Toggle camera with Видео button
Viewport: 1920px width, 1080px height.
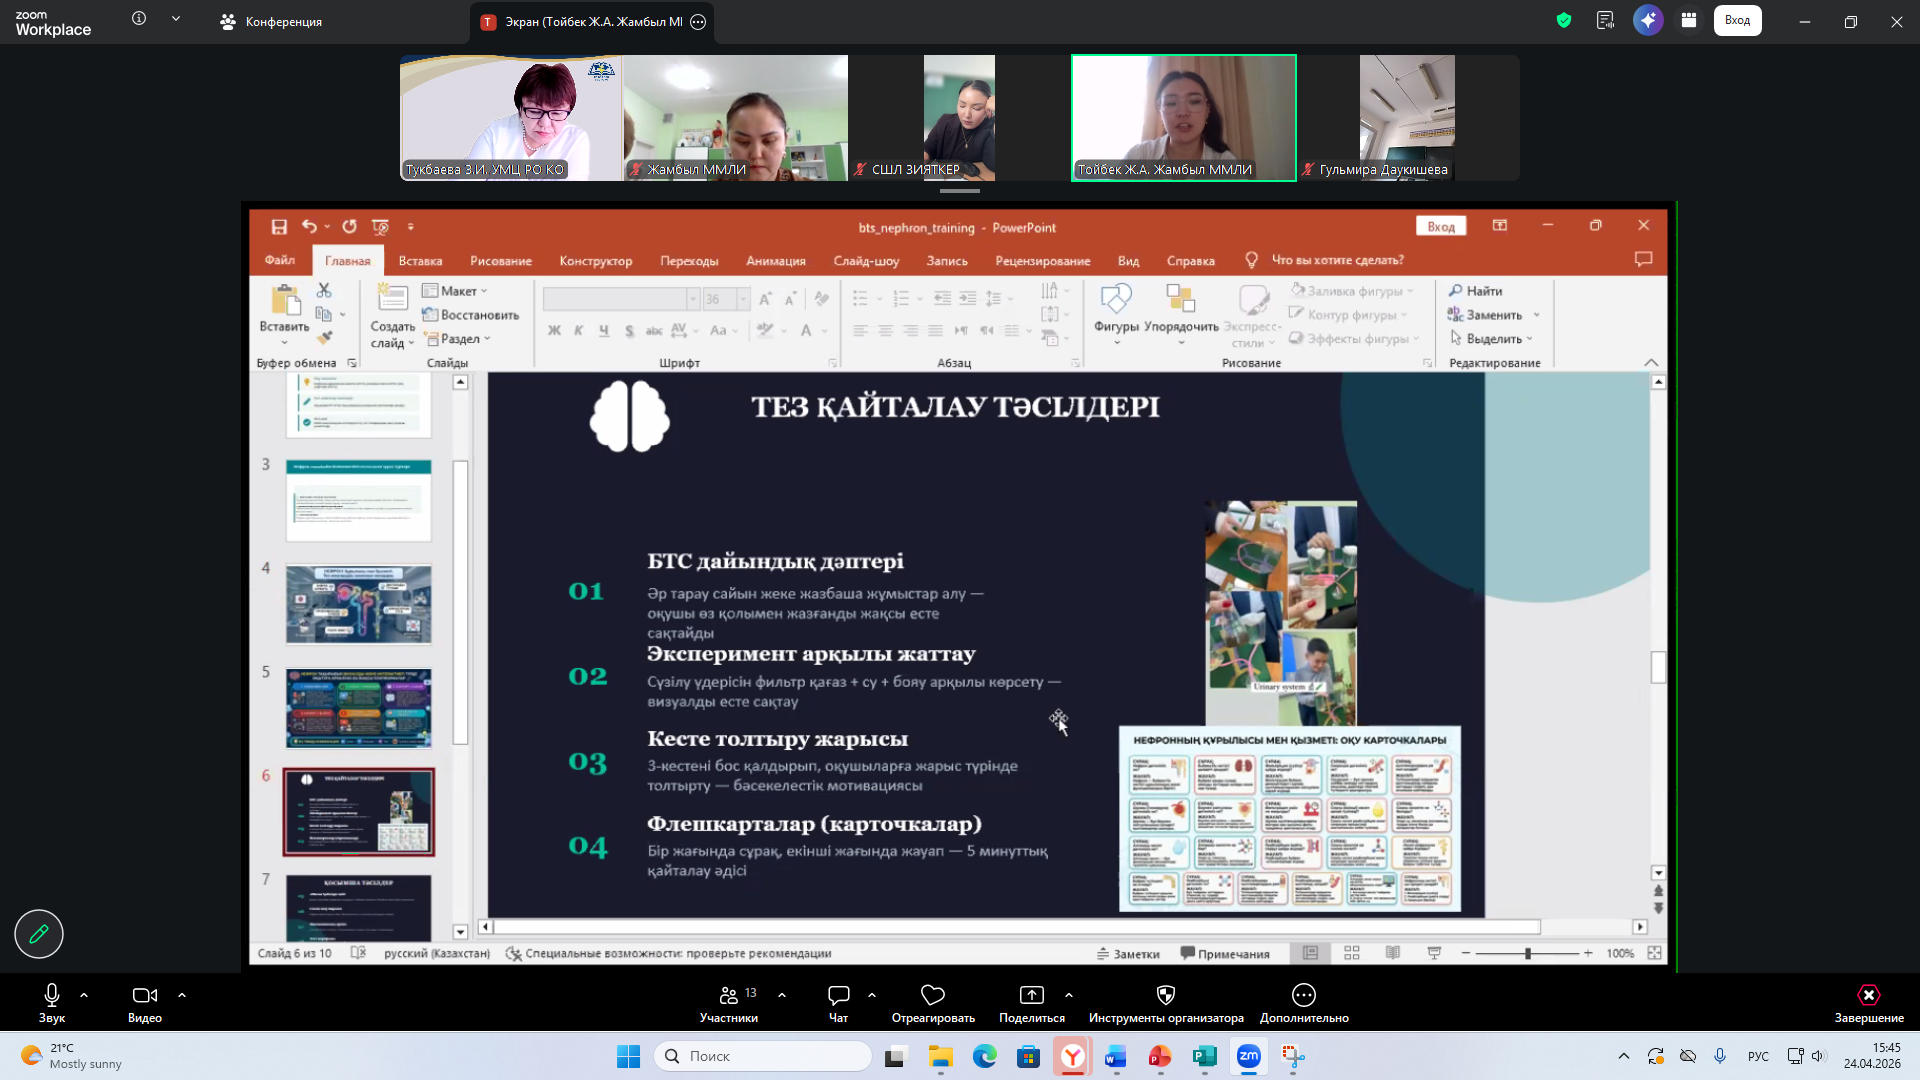(x=145, y=1003)
